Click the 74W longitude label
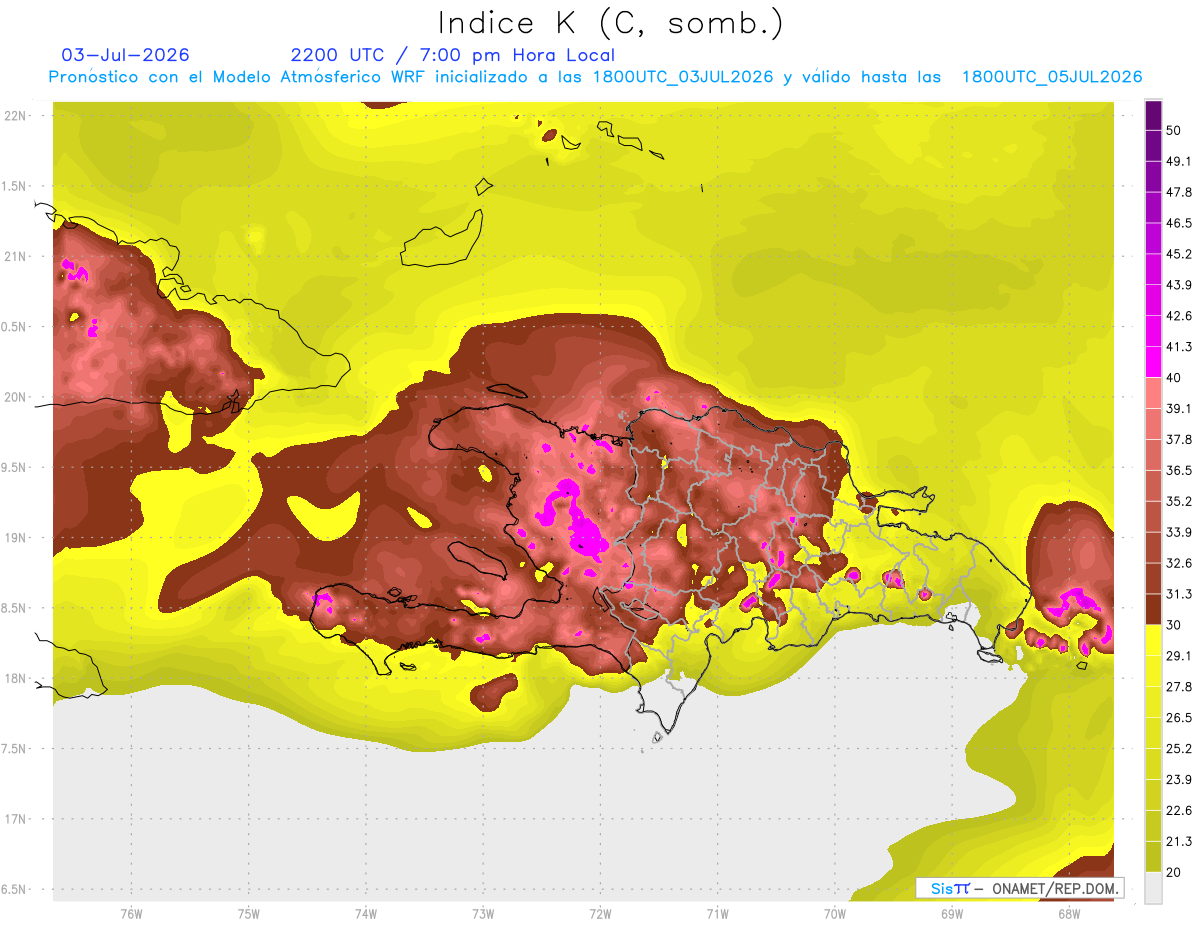Screen dimensions: 1200x927 click(x=366, y=914)
